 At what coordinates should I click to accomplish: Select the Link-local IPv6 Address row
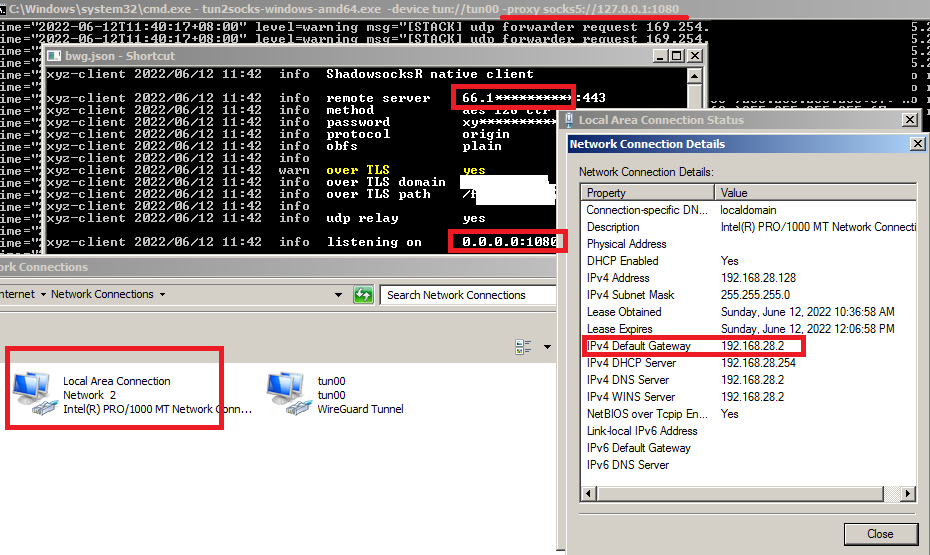tap(749, 431)
